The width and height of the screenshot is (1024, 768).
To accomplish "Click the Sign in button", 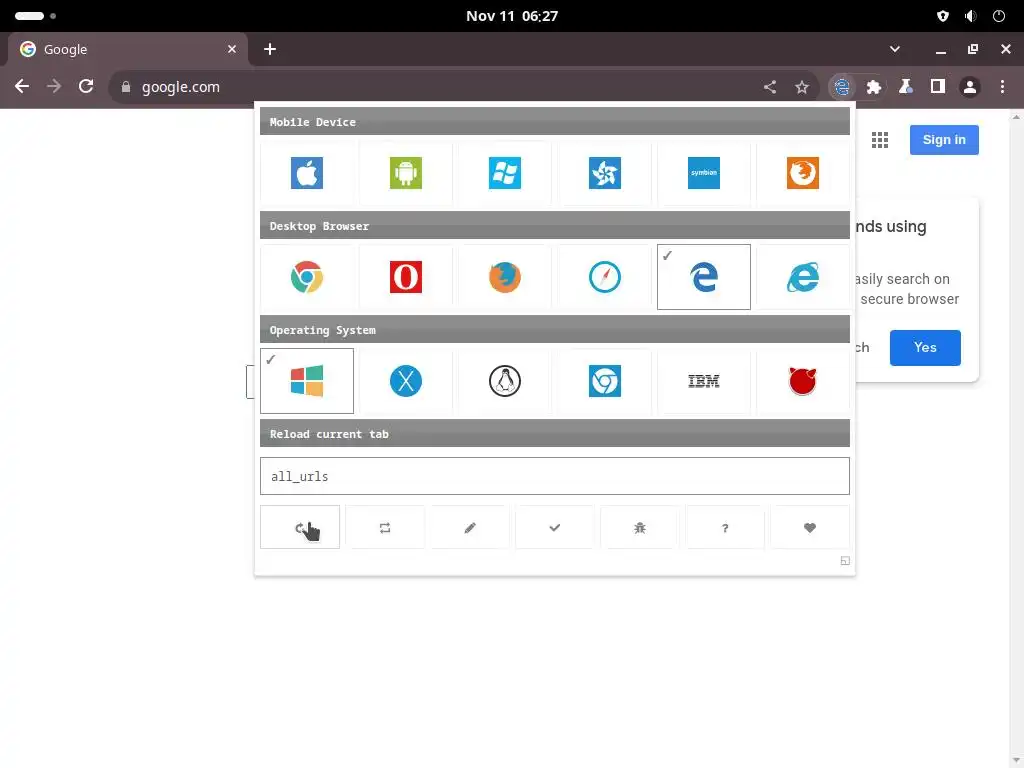I will [944, 140].
